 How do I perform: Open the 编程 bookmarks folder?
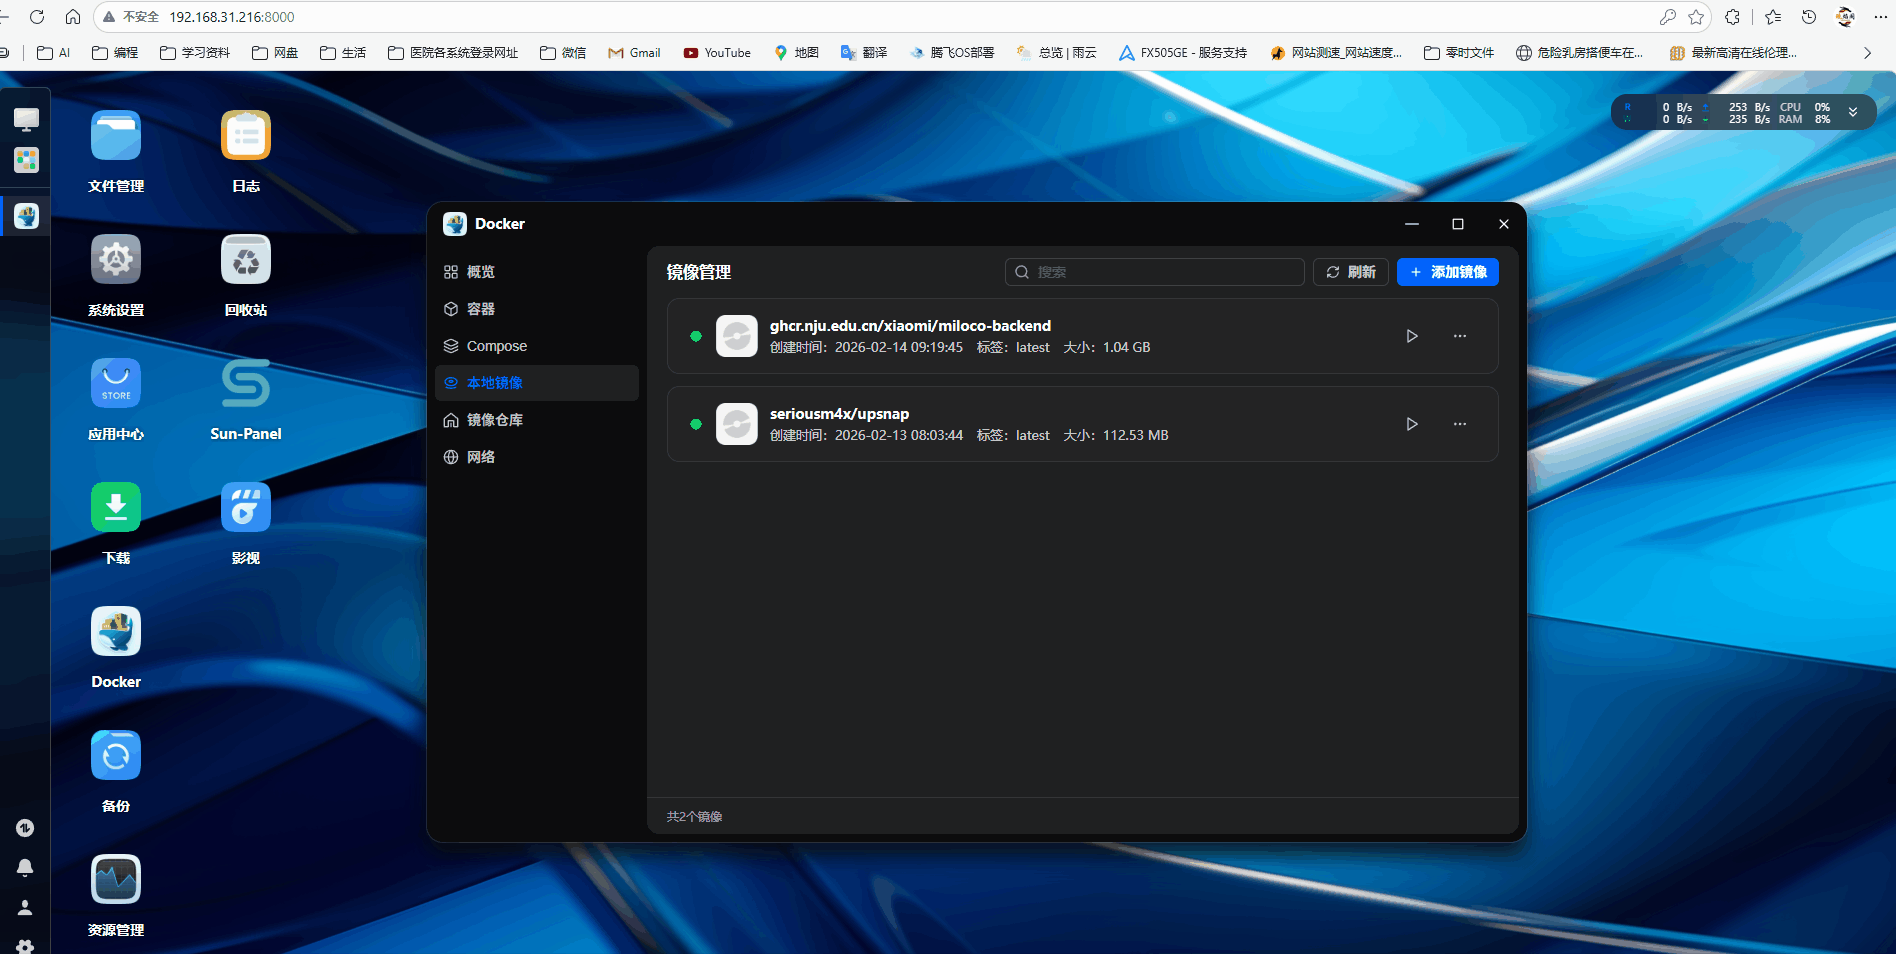click(x=115, y=53)
